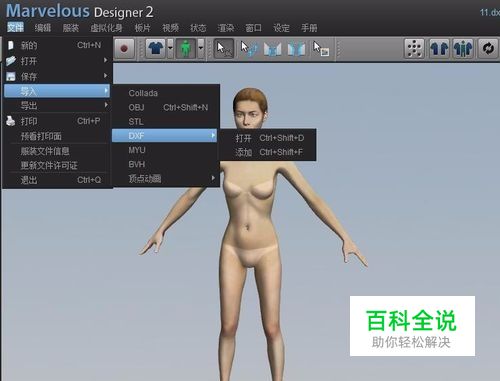Choose 更新文件许可证 menu entry
This screenshot has height=381, width=500.
click(x=57, y=165)
